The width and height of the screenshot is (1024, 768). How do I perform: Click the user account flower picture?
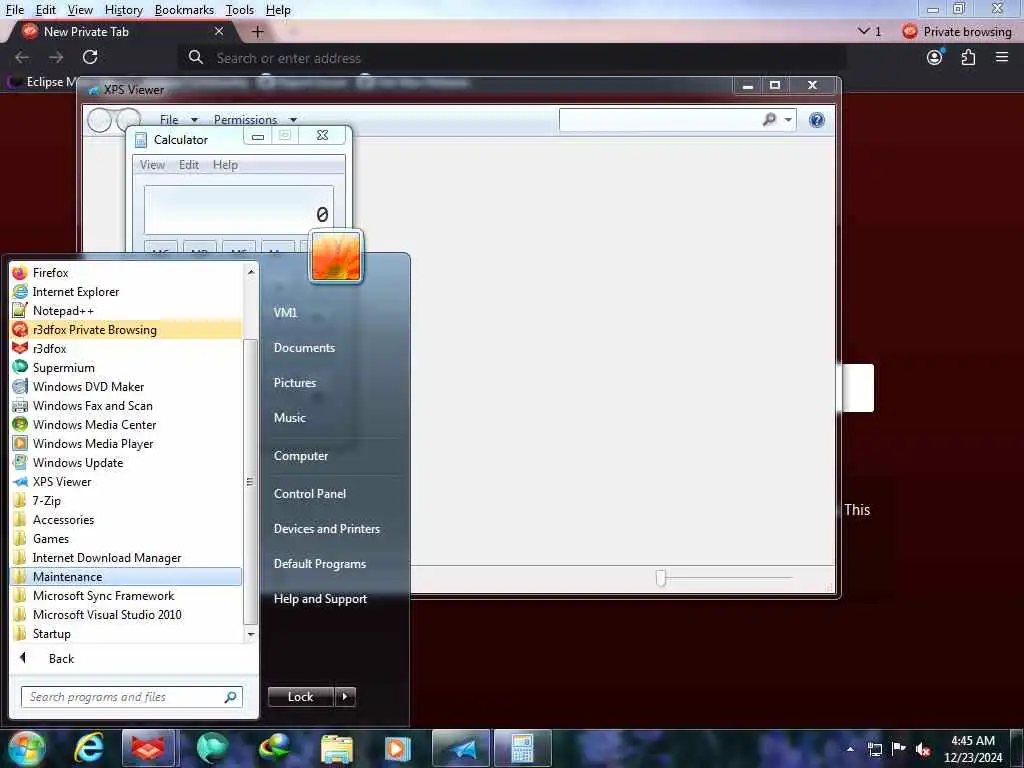pos(336,257)
